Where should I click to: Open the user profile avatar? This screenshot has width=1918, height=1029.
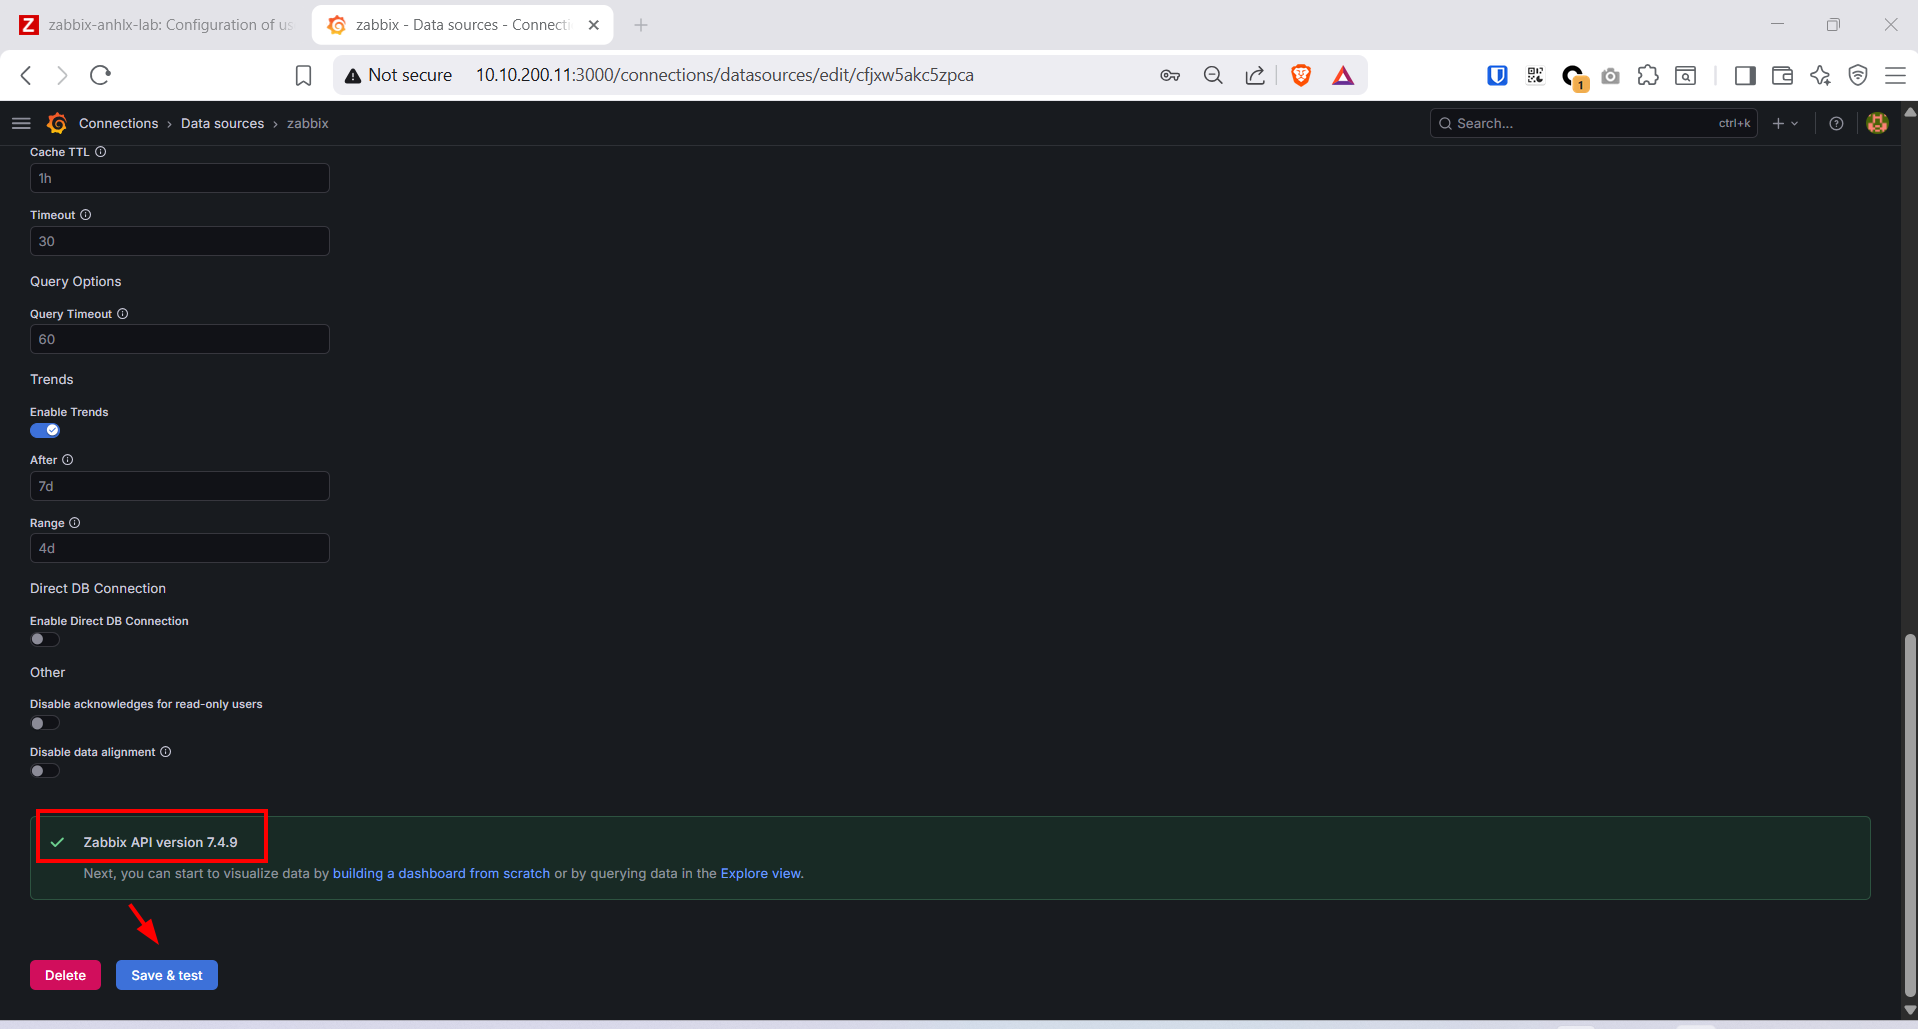click(1877, 123)
